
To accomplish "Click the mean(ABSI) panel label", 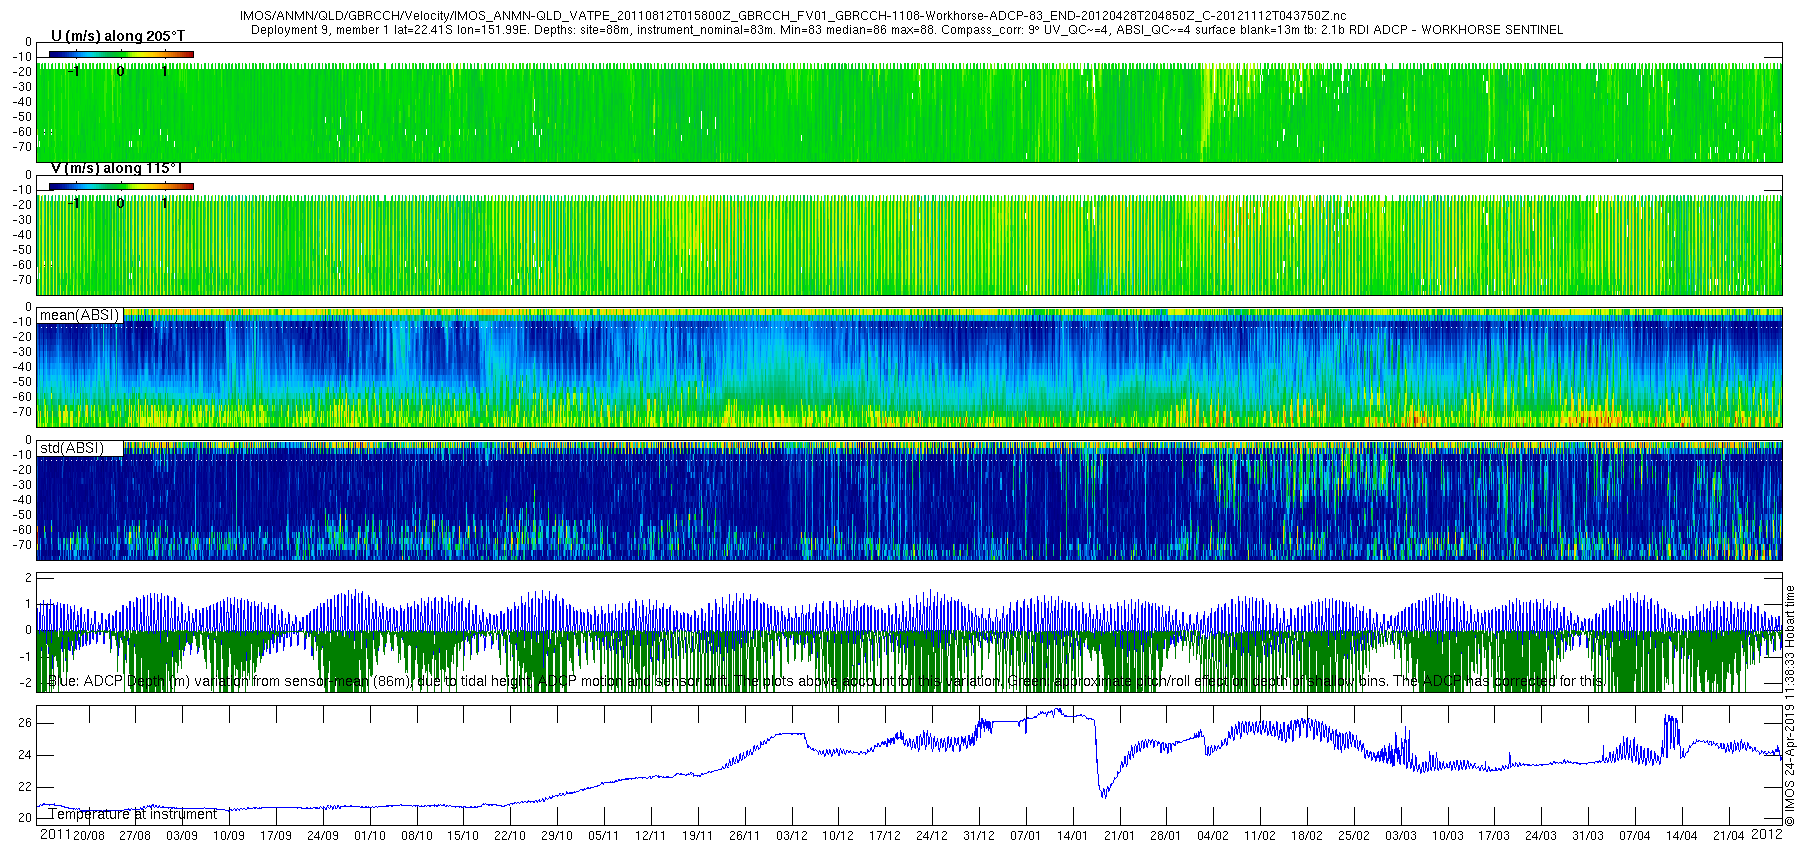I will point(79,315).
